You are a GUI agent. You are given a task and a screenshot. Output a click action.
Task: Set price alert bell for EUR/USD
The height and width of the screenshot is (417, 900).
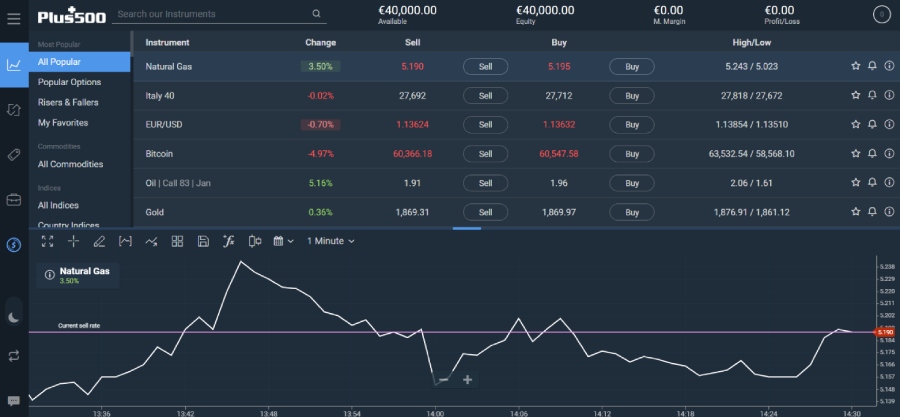[872, 124]
